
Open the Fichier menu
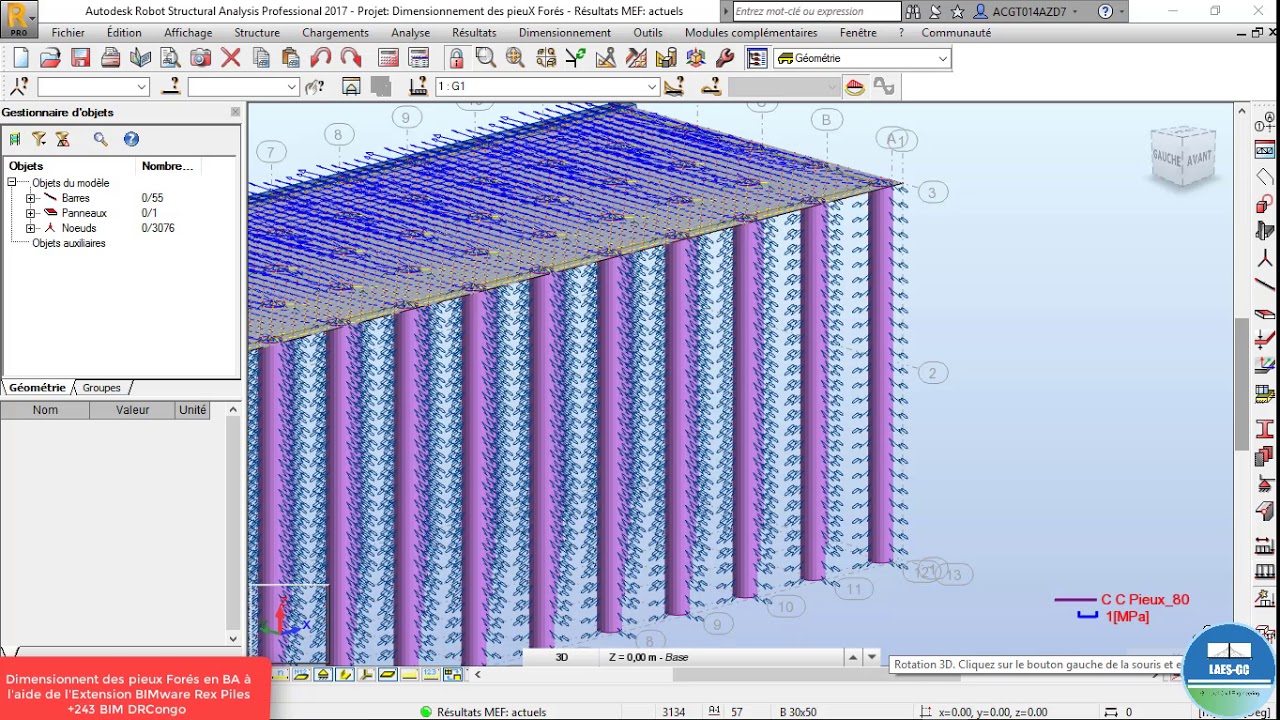pos(68,32)
